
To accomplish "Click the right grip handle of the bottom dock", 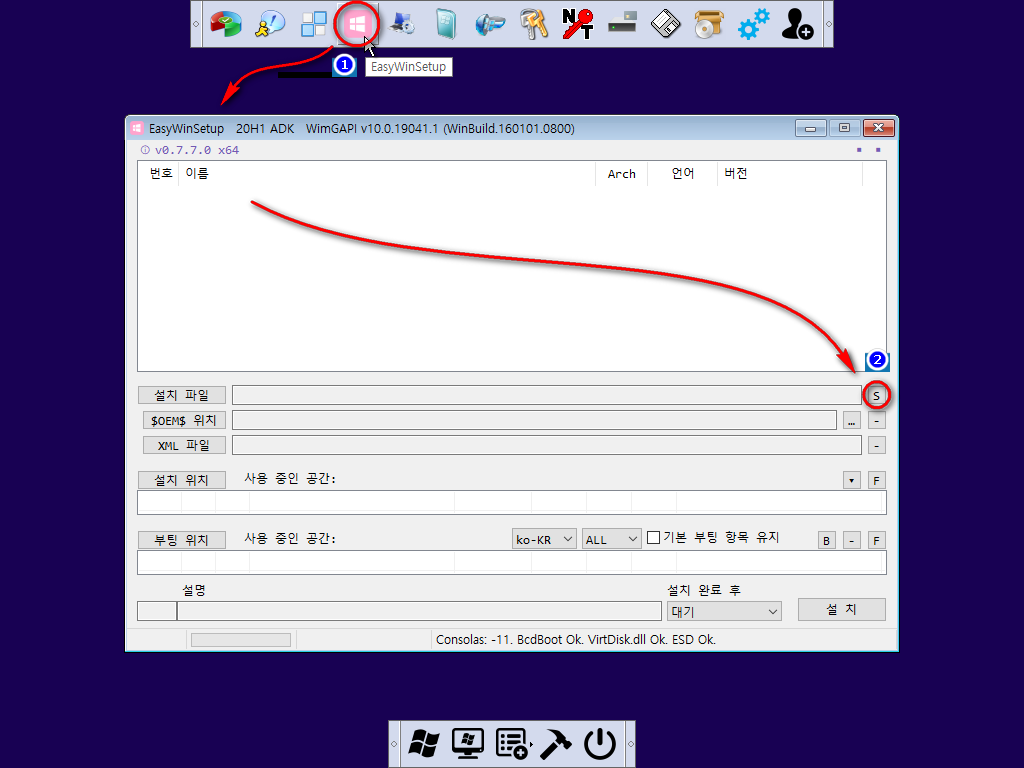I will click(630, 744).
